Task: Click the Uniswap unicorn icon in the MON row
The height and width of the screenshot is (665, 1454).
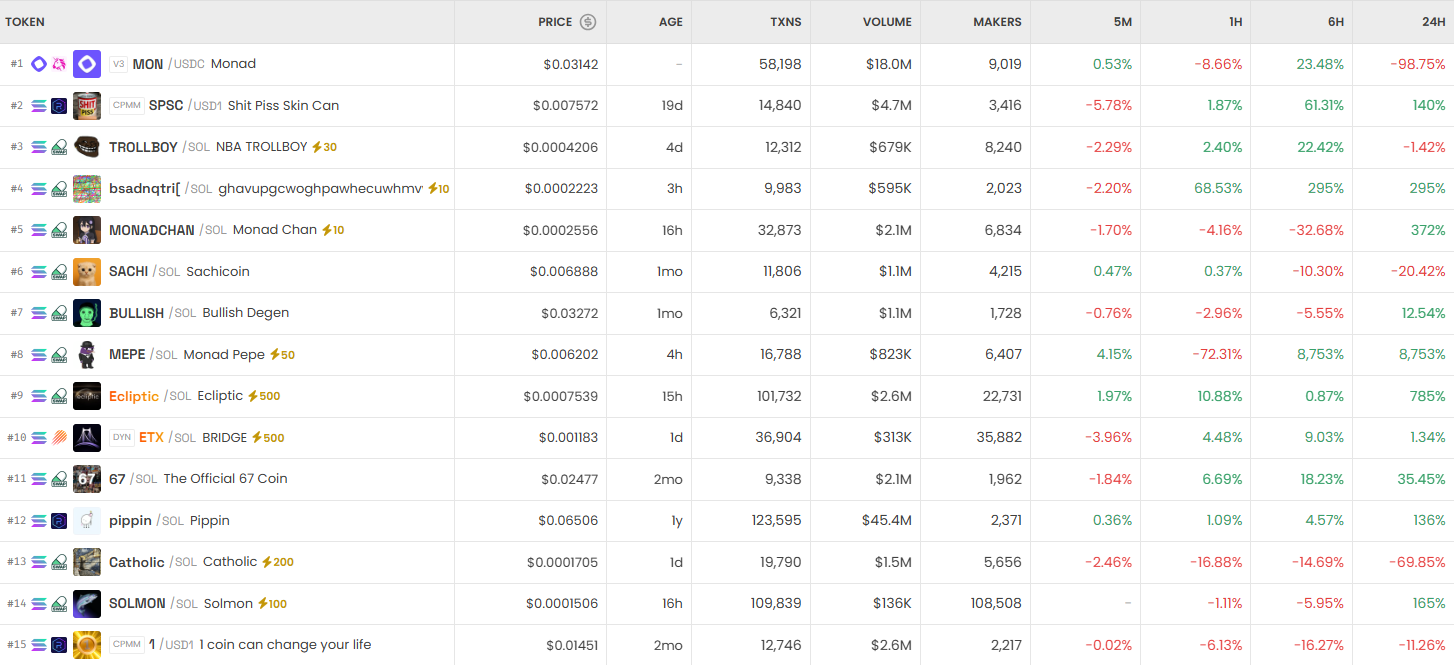Action: coord(59,64)
